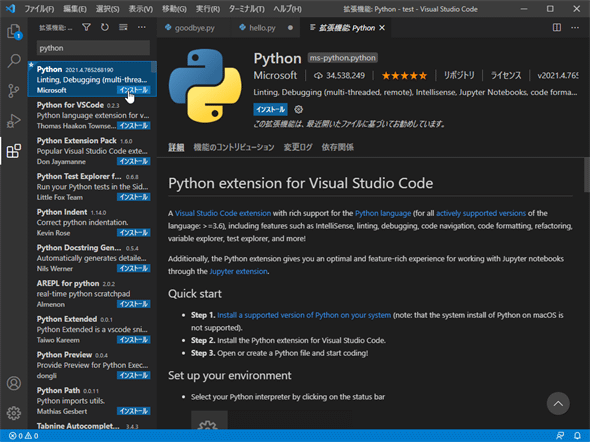Open the 移動(G) menu

coord(174,9)
